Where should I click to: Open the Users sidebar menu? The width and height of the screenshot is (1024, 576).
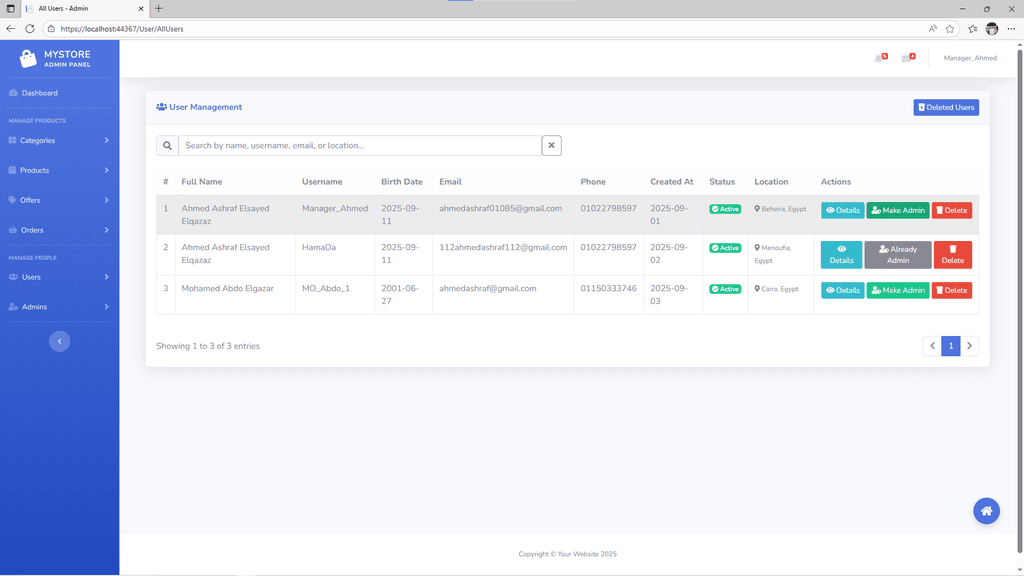(59, 277)
